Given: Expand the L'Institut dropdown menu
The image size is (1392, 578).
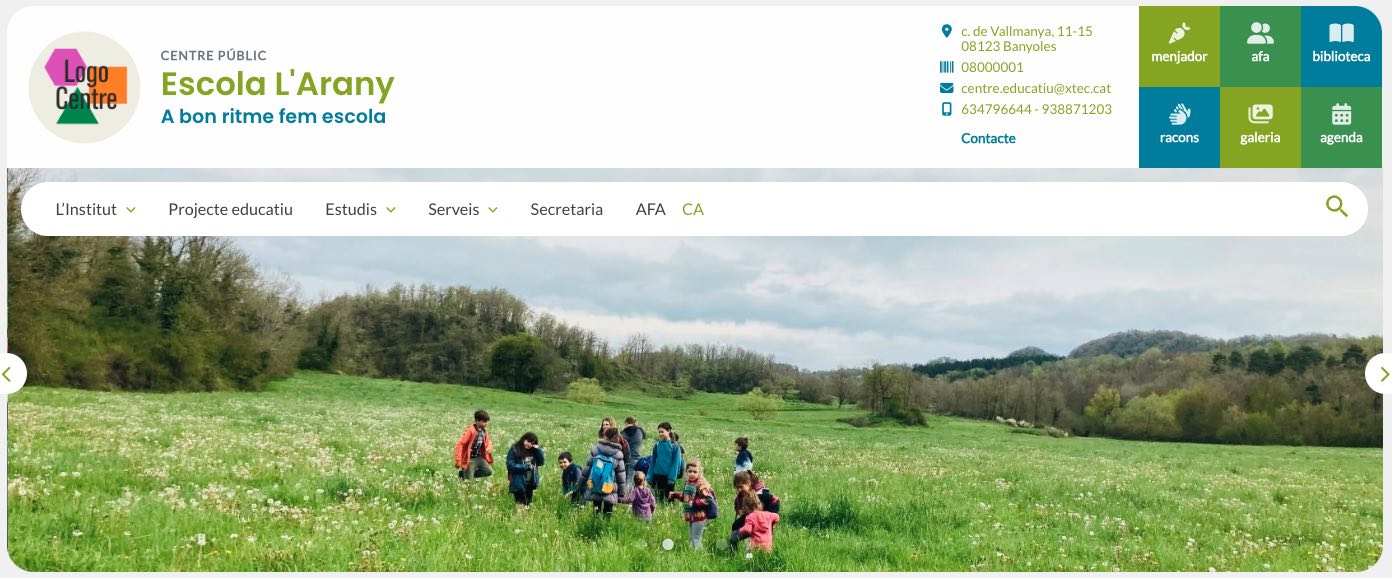Looking at the screenshot, I should coord(96,209).
